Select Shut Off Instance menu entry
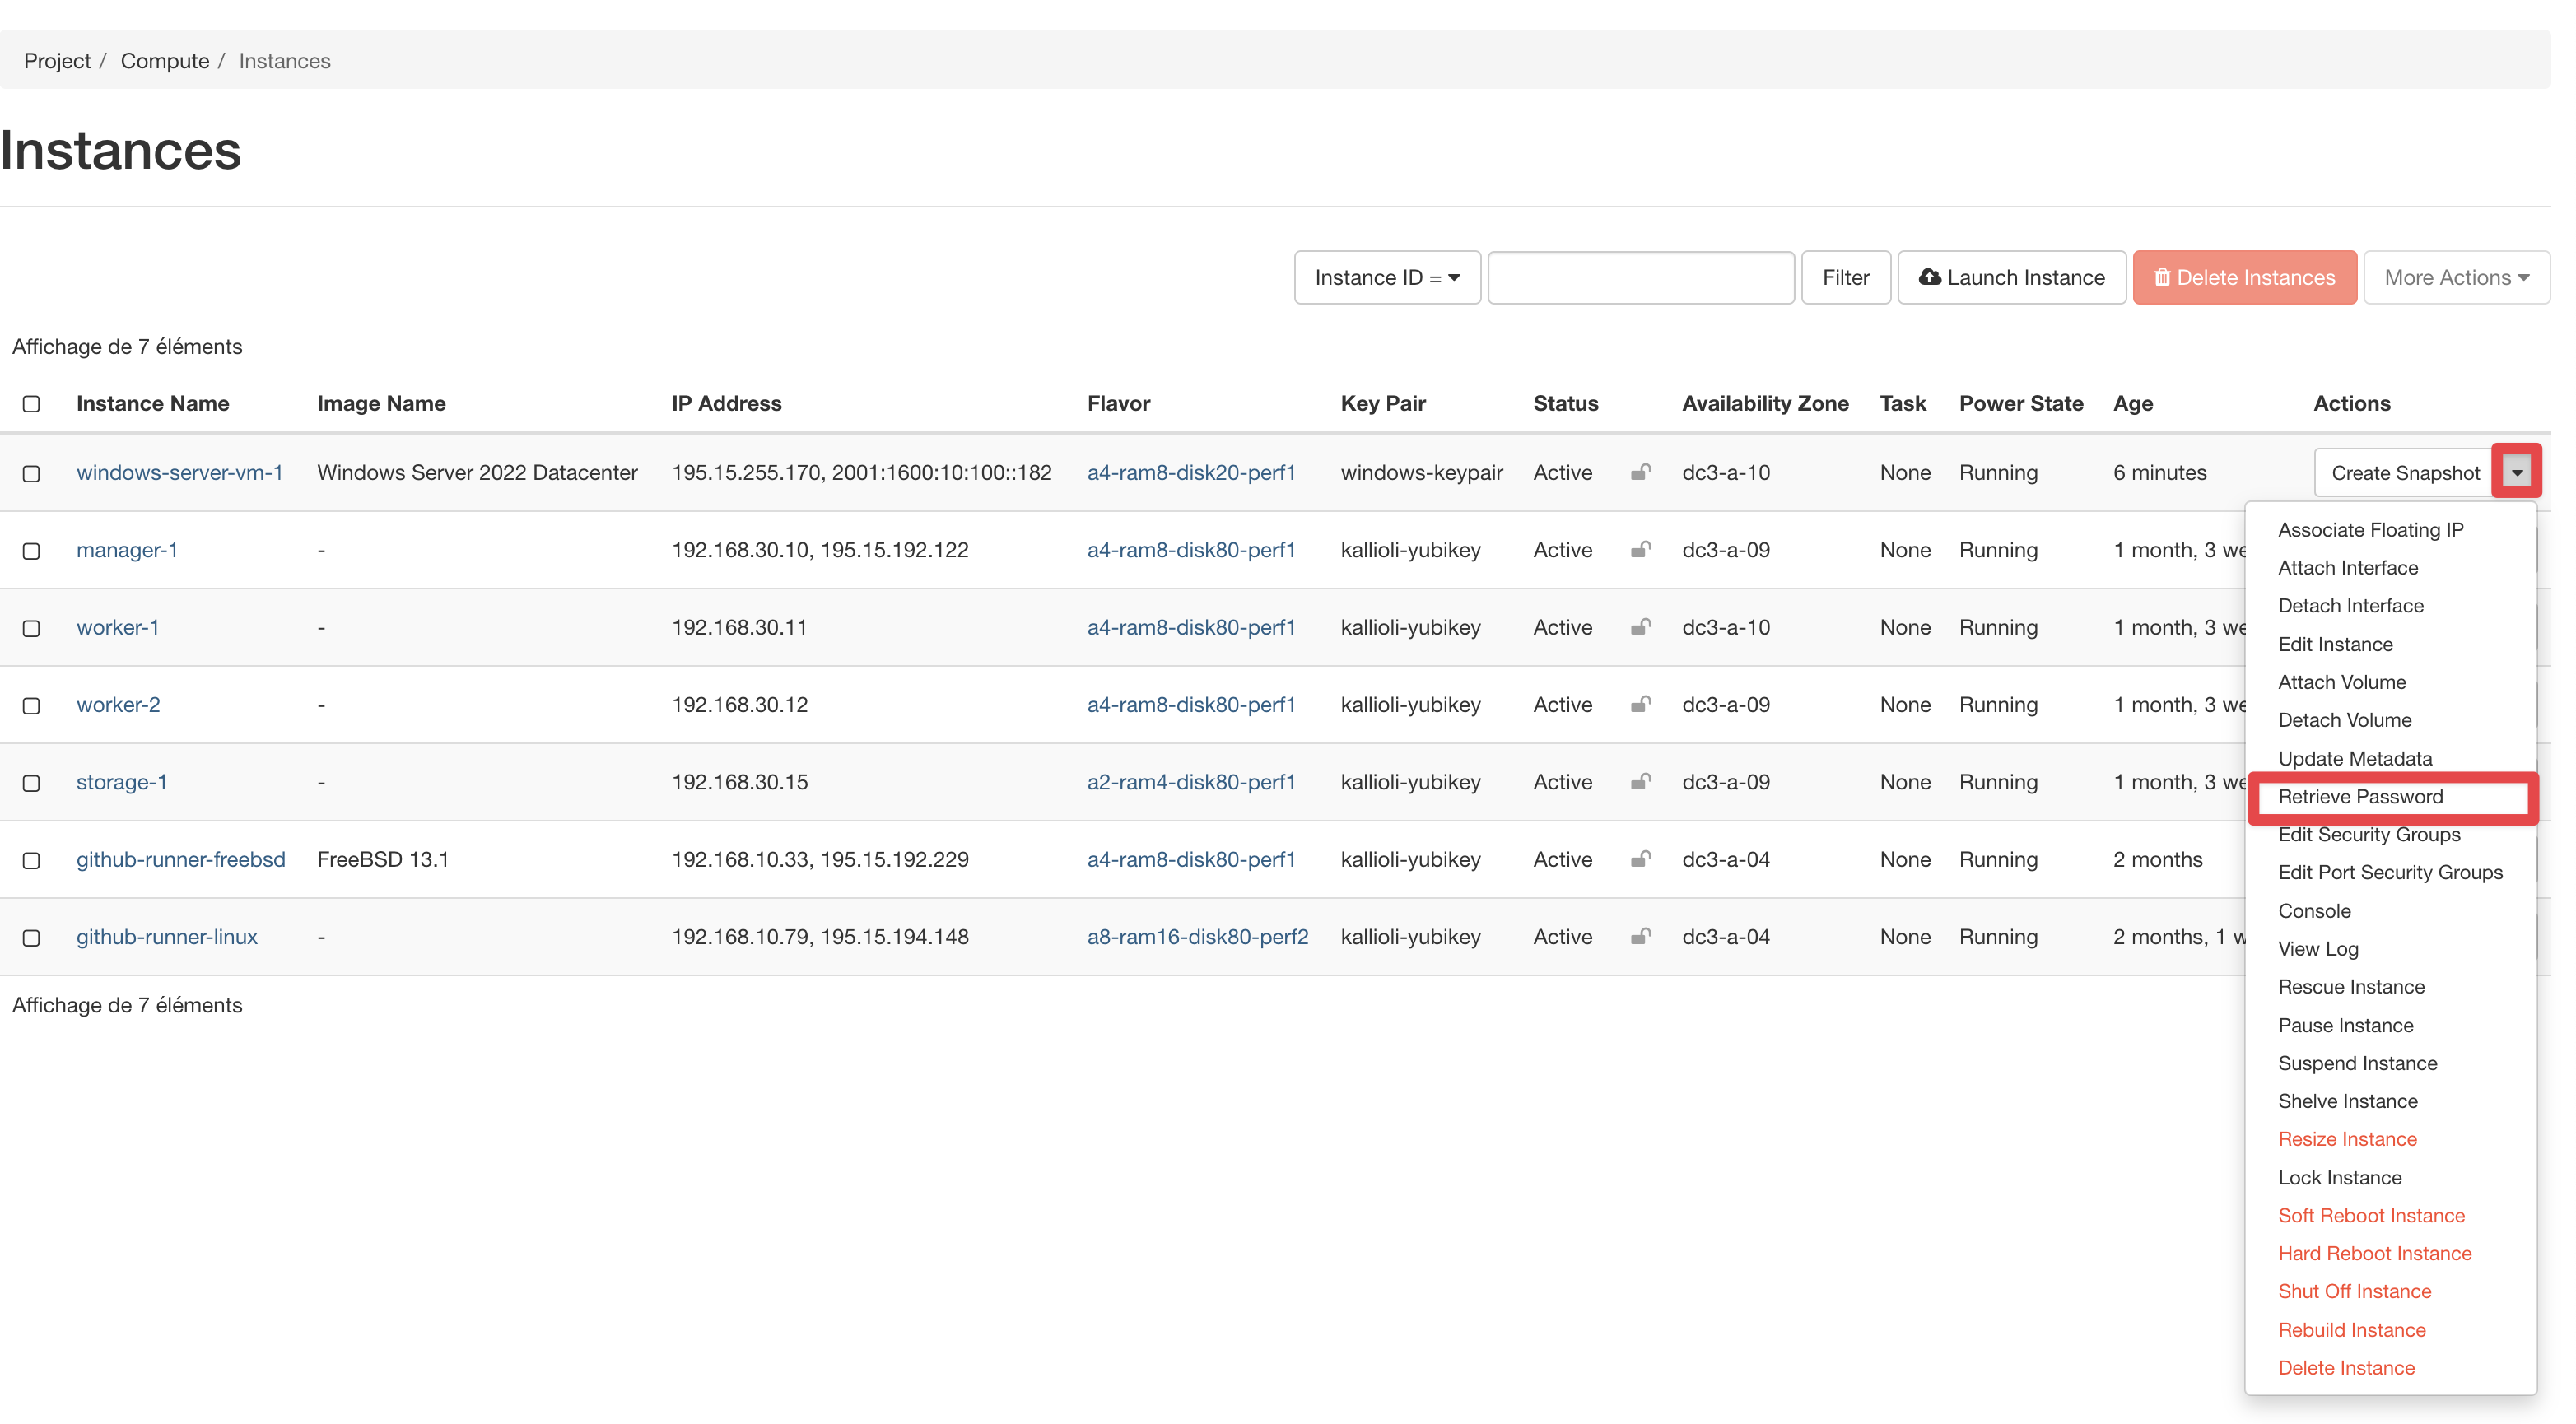The height and width of the screenshot is (1424, 2576). coord(2354,1292)
